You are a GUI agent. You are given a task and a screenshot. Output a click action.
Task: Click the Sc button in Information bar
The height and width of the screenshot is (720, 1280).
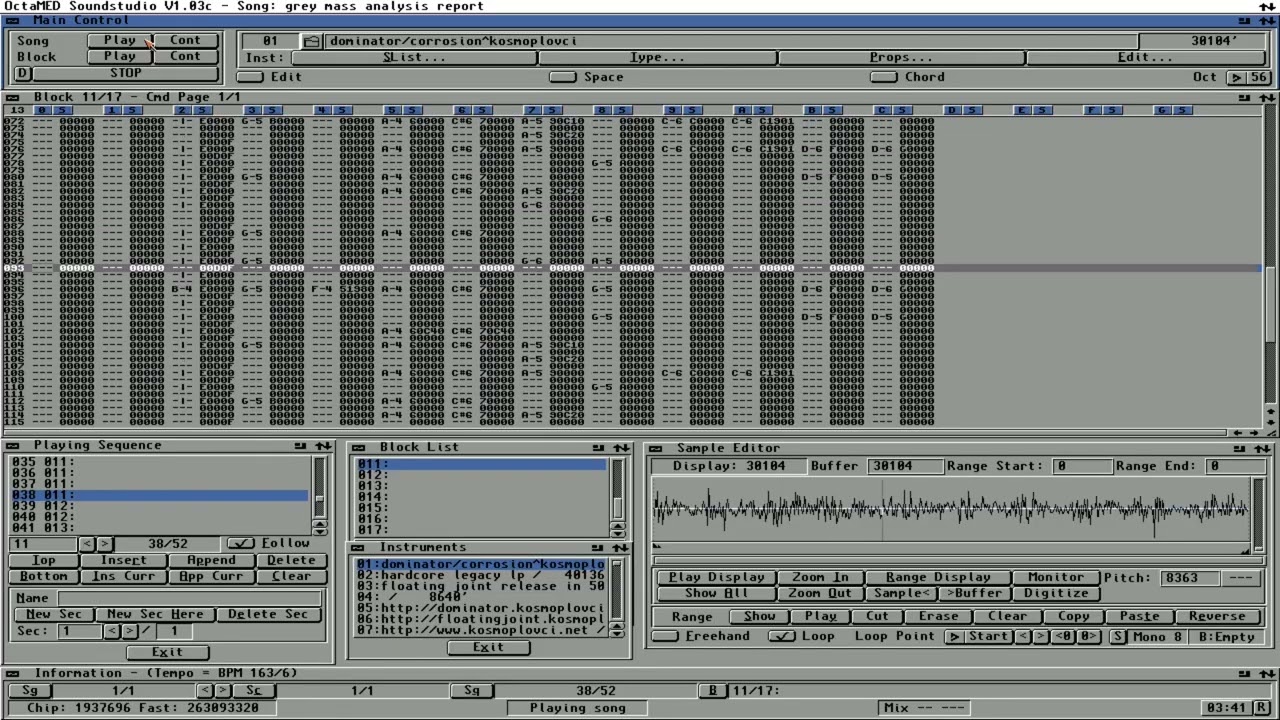tap(253, 691)
